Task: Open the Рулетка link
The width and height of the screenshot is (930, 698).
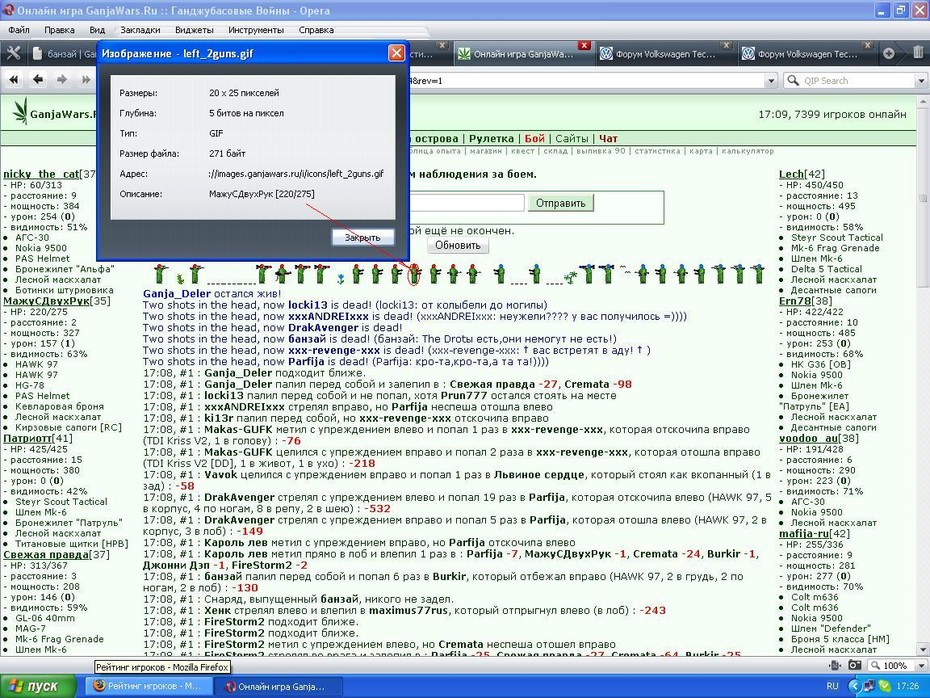Action: (x=491, y=138)
